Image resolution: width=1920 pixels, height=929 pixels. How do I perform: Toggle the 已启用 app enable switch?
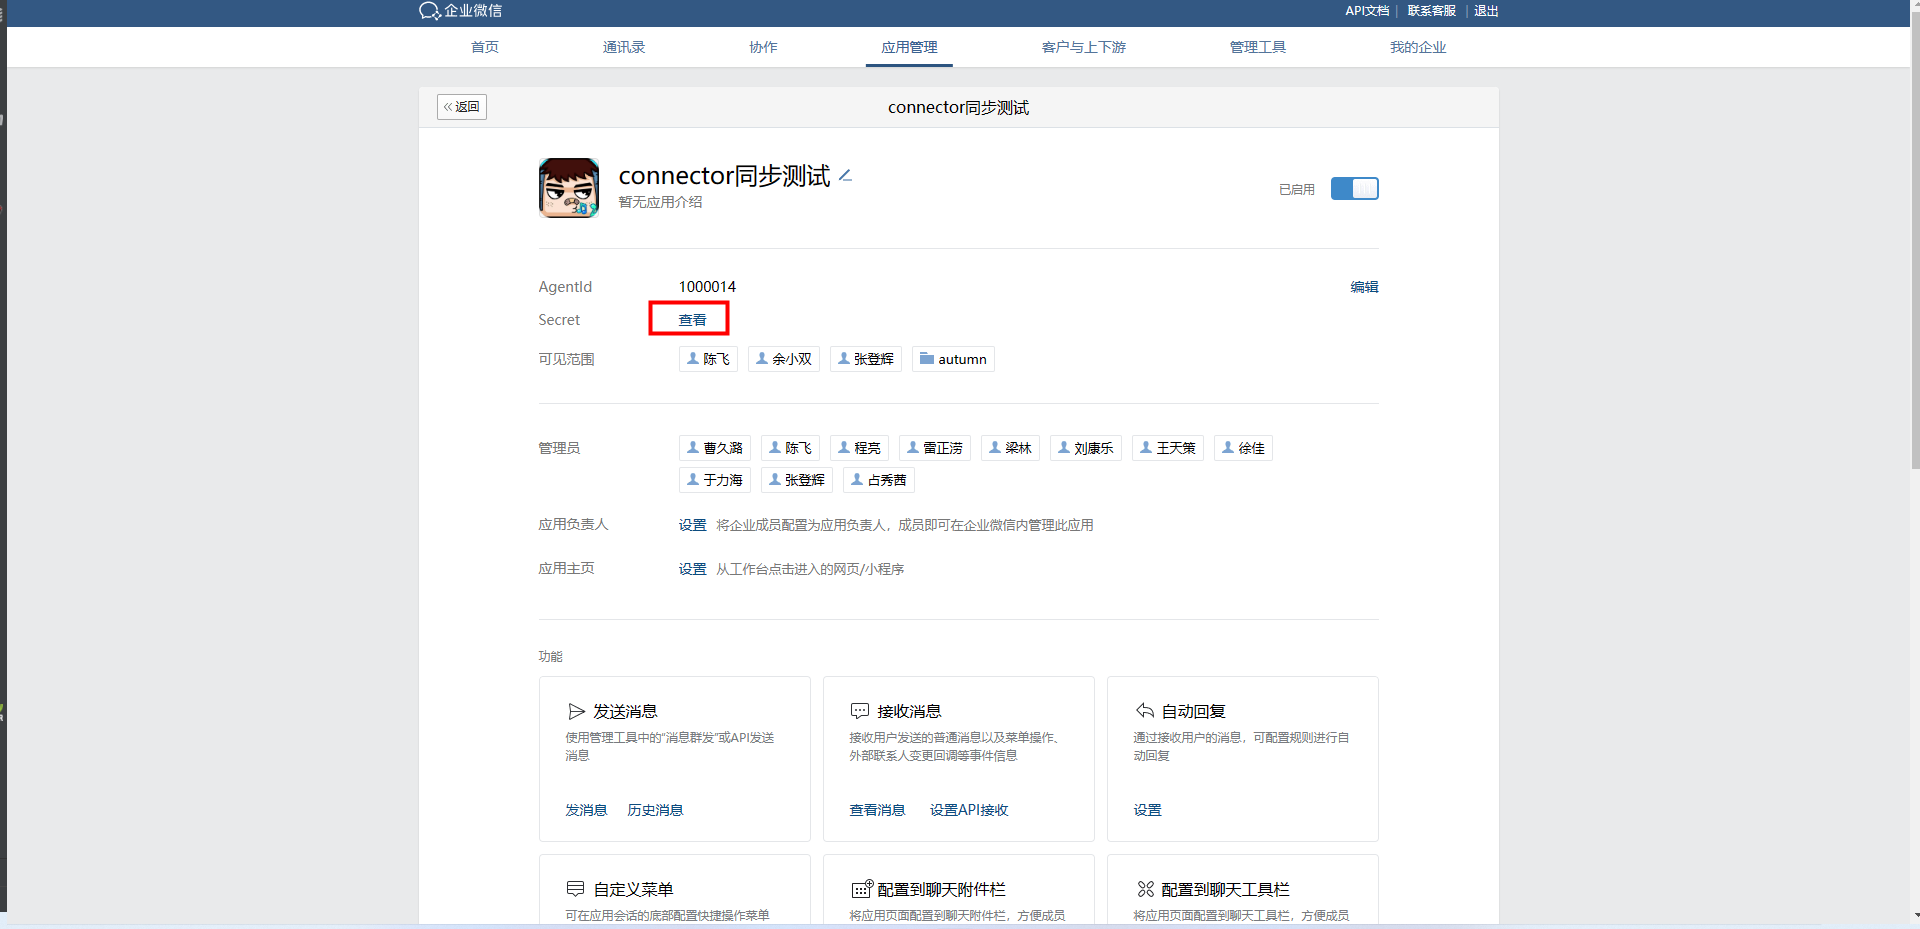pos(1354,189)
